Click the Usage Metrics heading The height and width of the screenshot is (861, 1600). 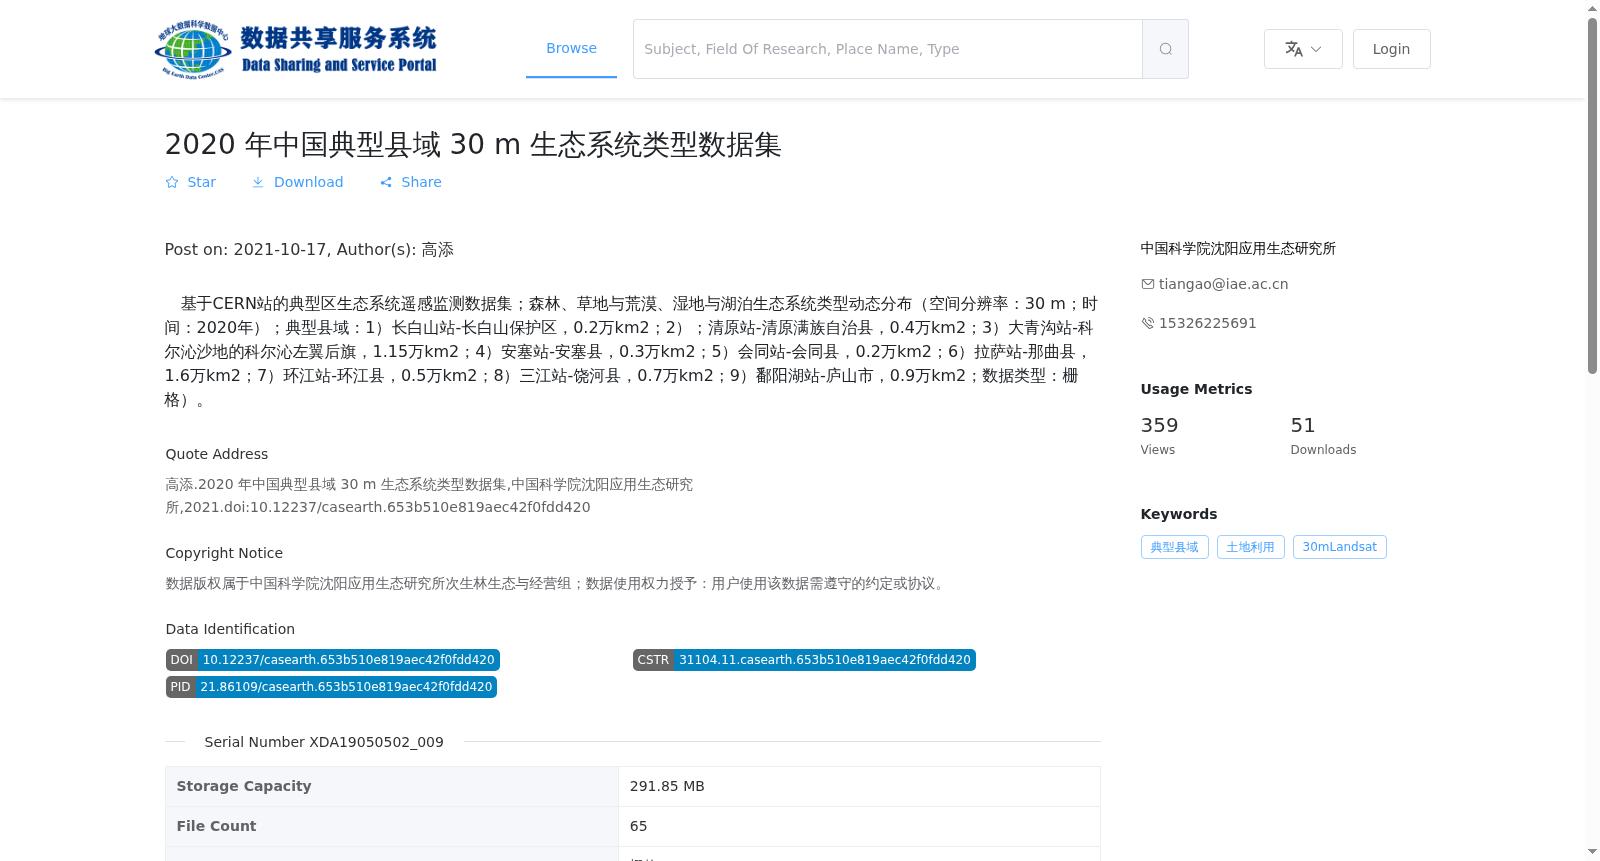click(x=1196, y=389)
